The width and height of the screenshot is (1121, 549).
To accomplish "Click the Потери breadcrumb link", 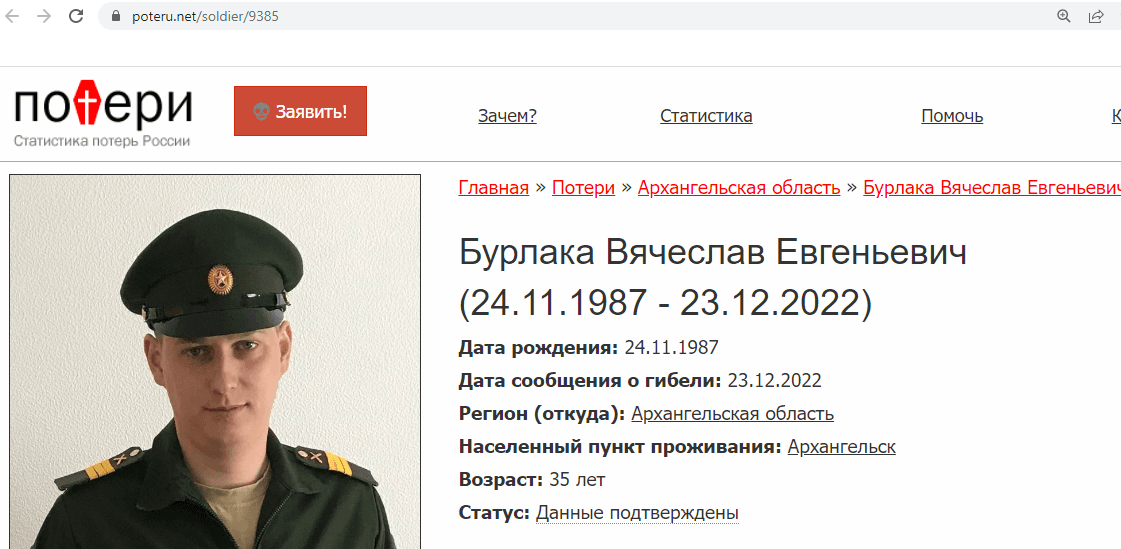I will coord(583,188).
